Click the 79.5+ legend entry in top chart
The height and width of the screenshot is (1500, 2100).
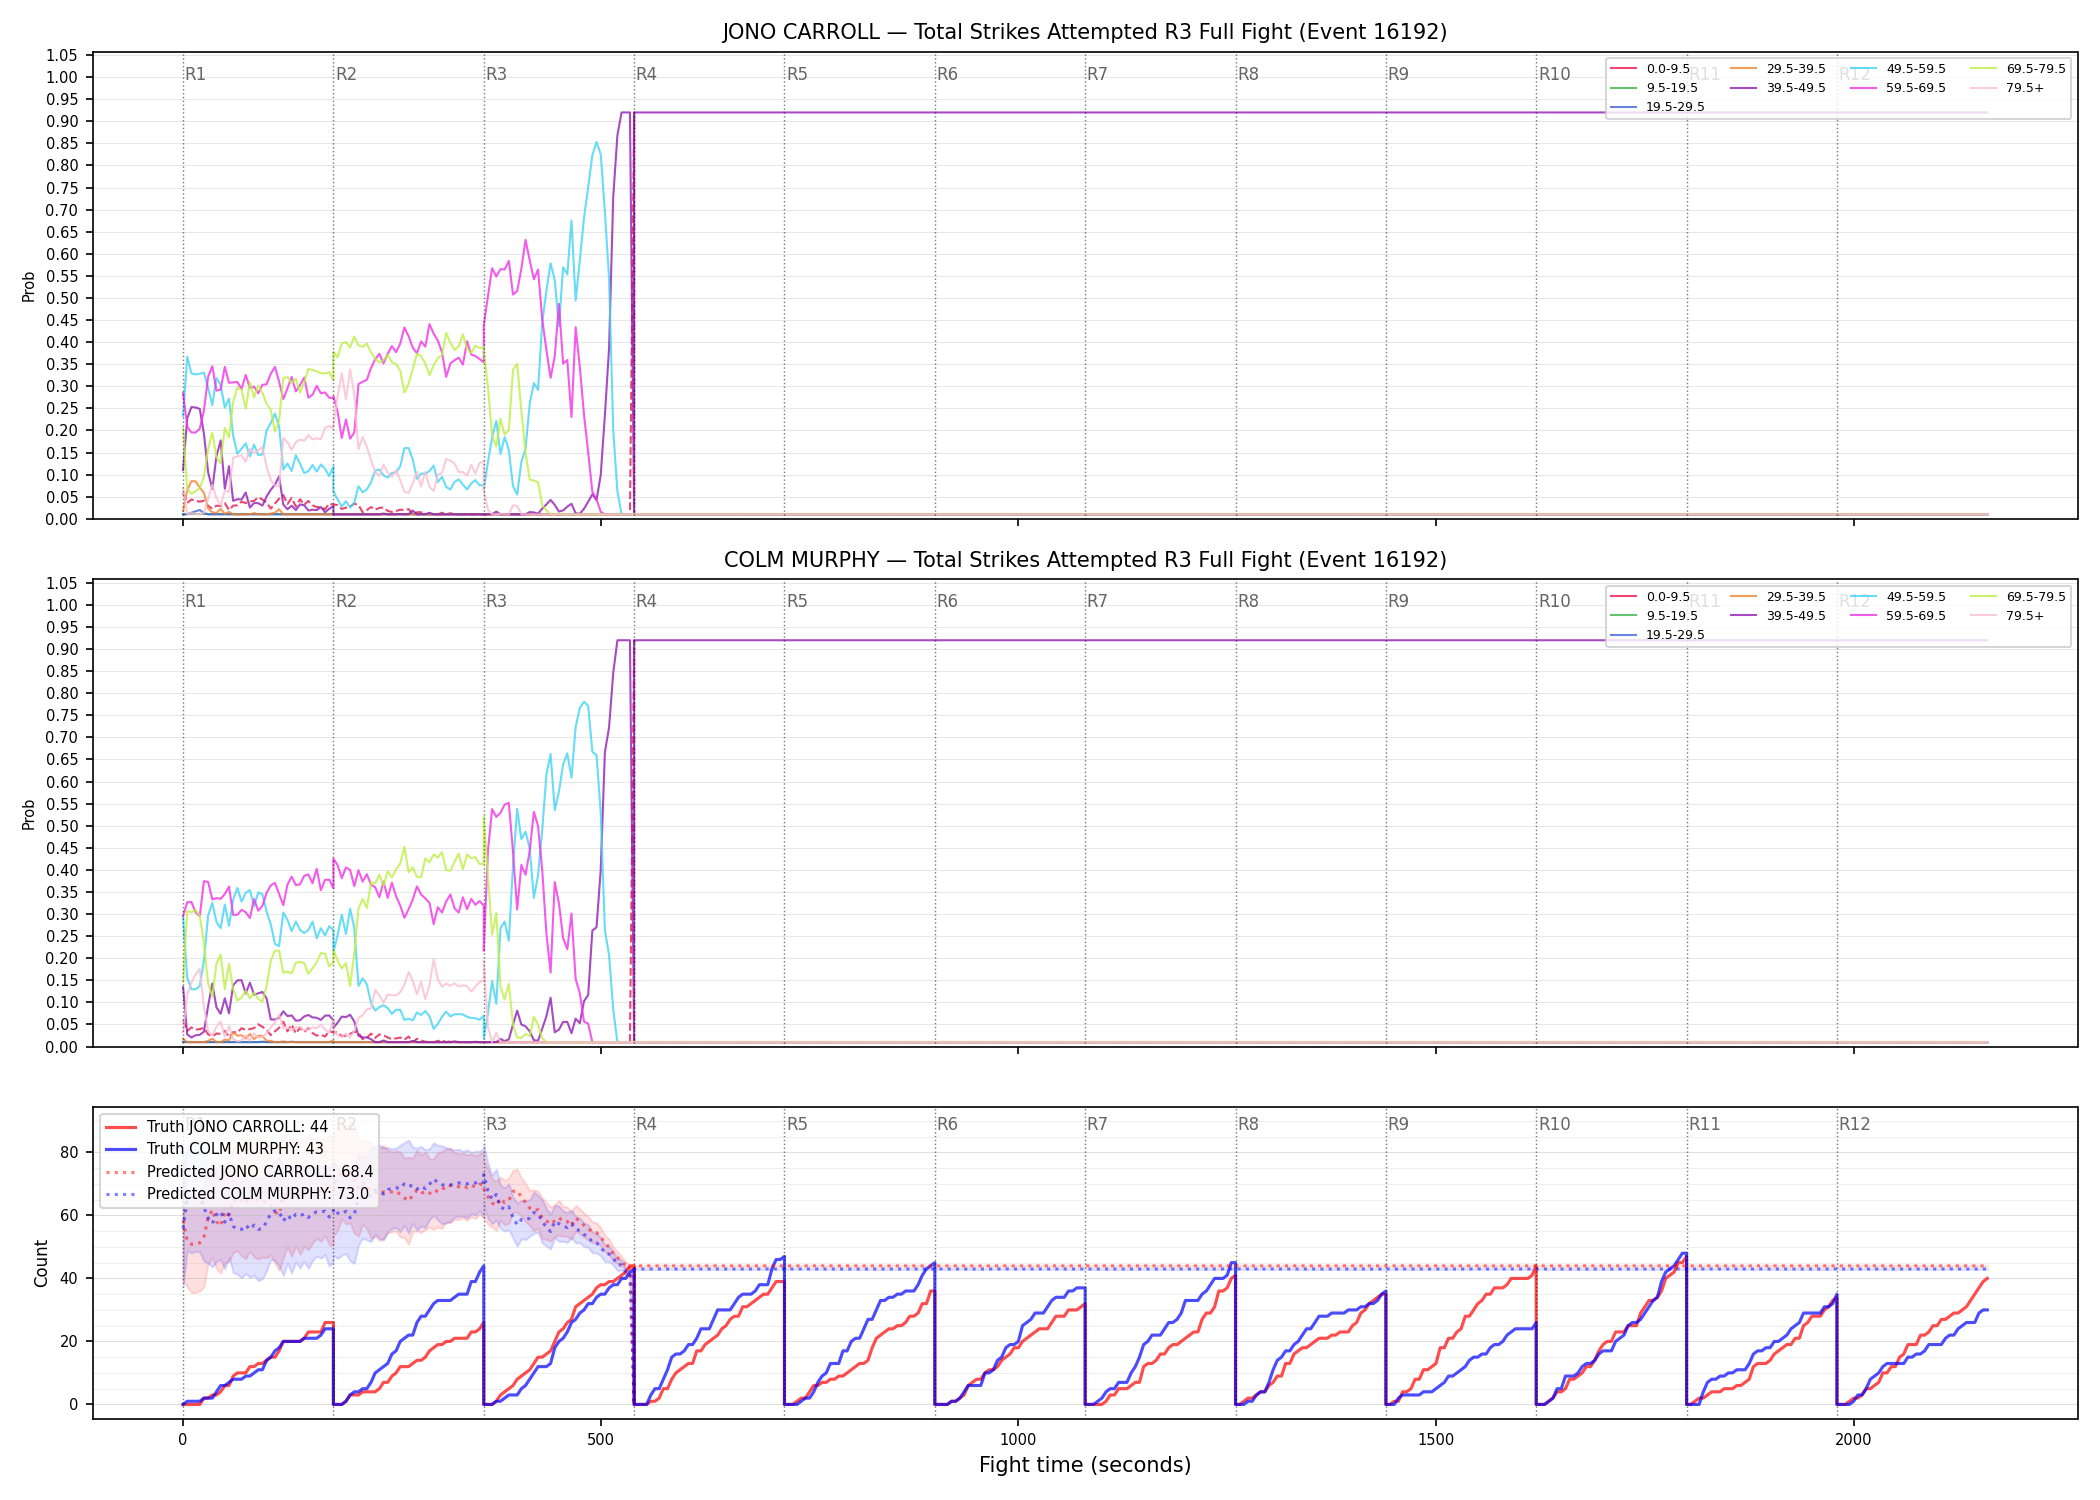coord(2007,88)
